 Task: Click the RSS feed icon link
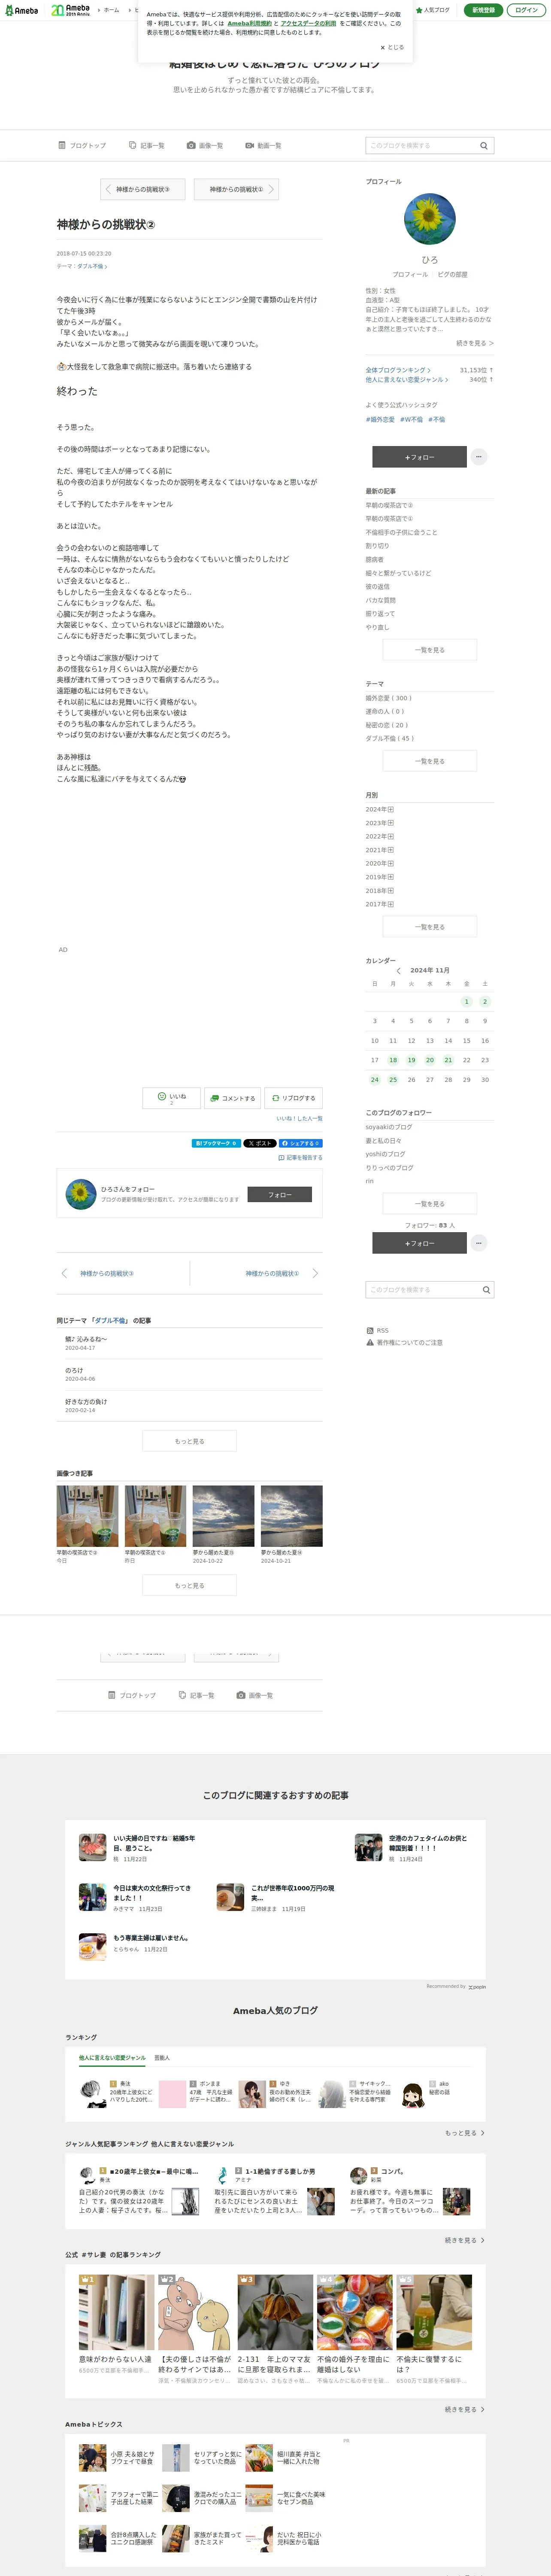tap(377, 1330)
